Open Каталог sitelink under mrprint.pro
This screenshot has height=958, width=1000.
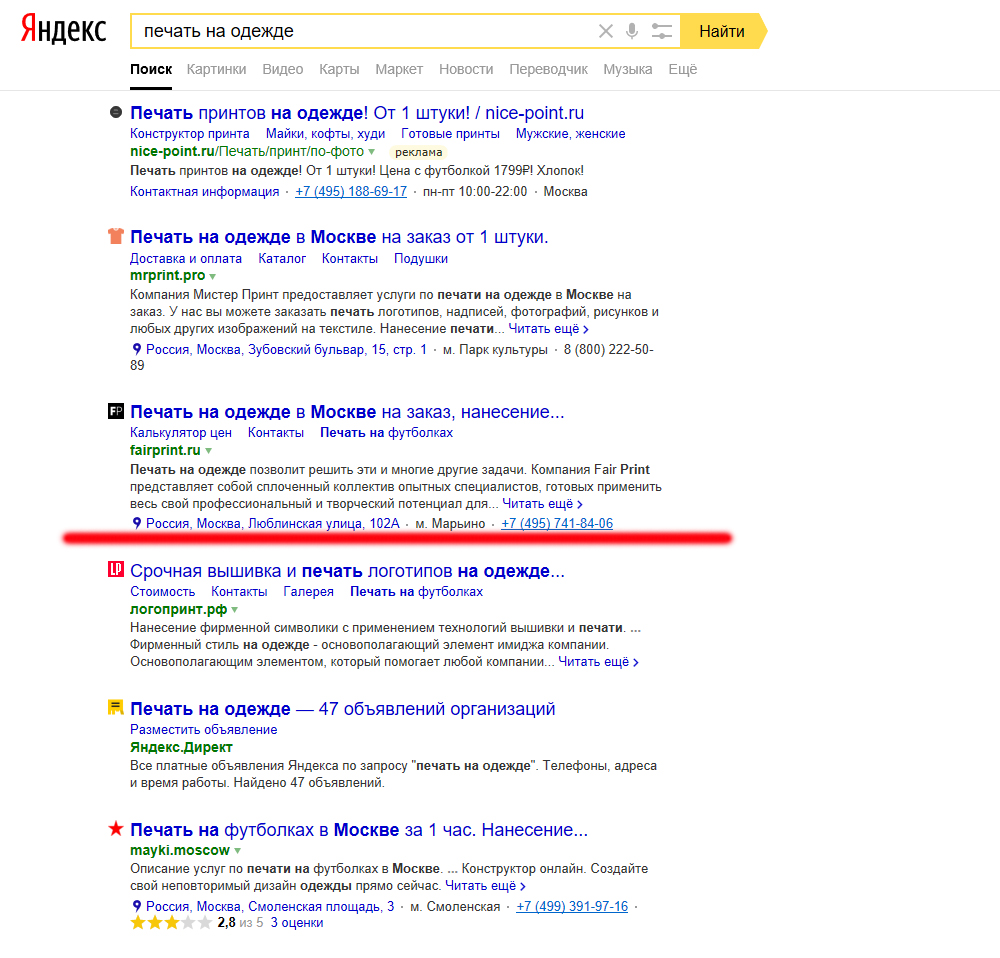pos(282,258)
